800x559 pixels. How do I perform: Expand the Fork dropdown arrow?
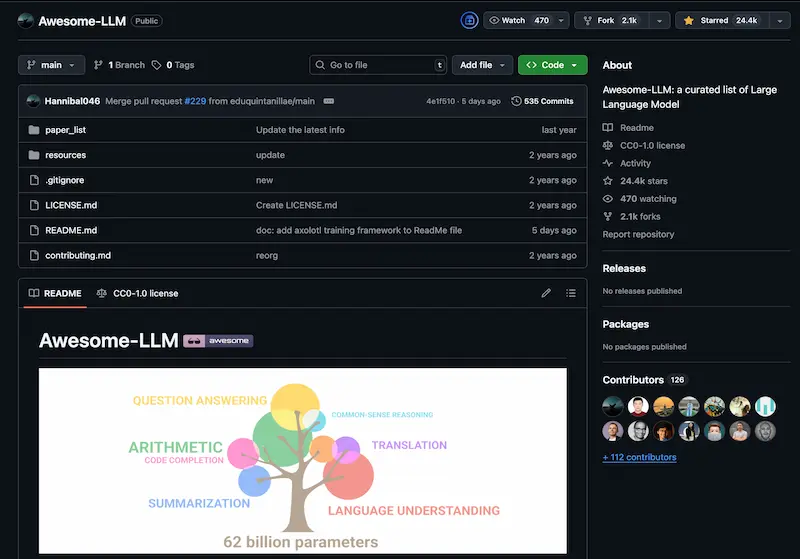[659, 20]
